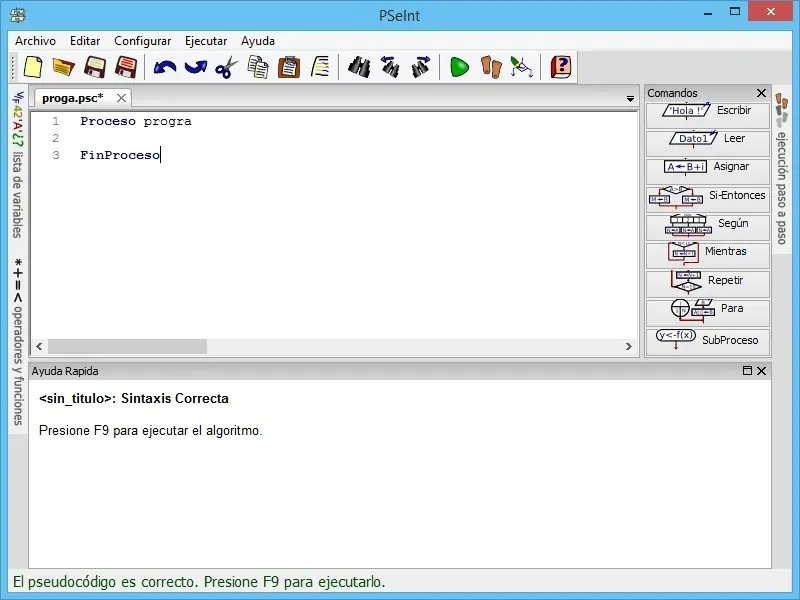Insert a Mientras loop
The height and width of the screenshot is (600, 800).
coord(708,256)
